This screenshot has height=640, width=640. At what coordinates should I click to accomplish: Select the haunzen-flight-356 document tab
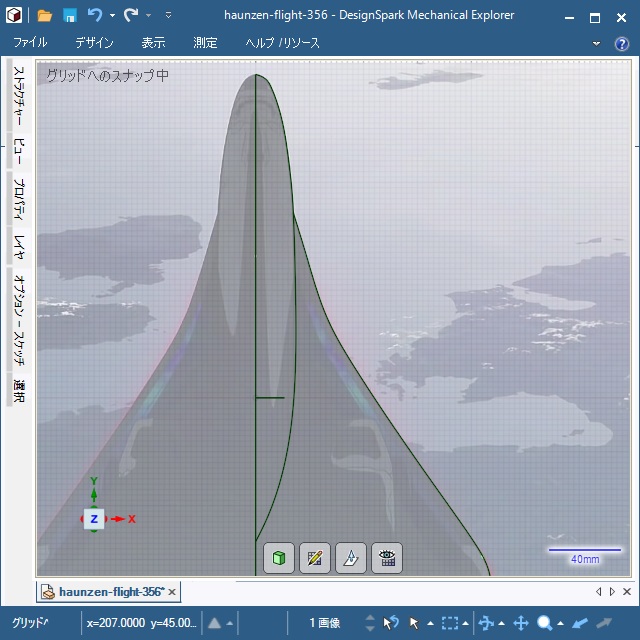(111, 592)
